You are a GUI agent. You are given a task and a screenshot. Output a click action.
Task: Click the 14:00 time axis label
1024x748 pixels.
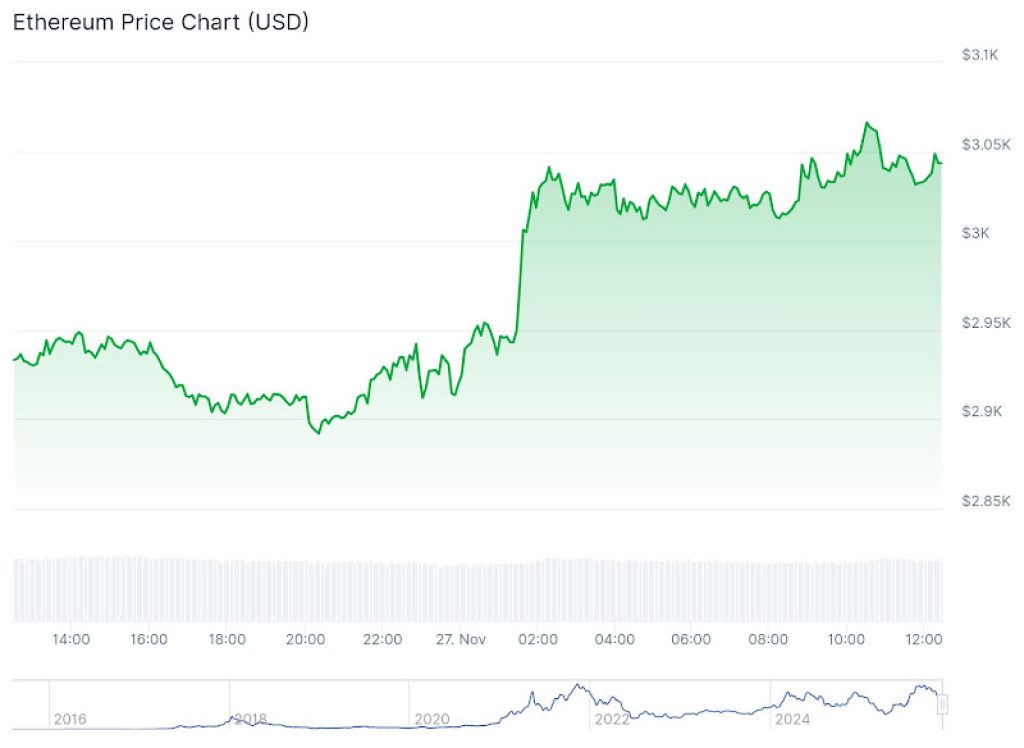click(71, 640)
